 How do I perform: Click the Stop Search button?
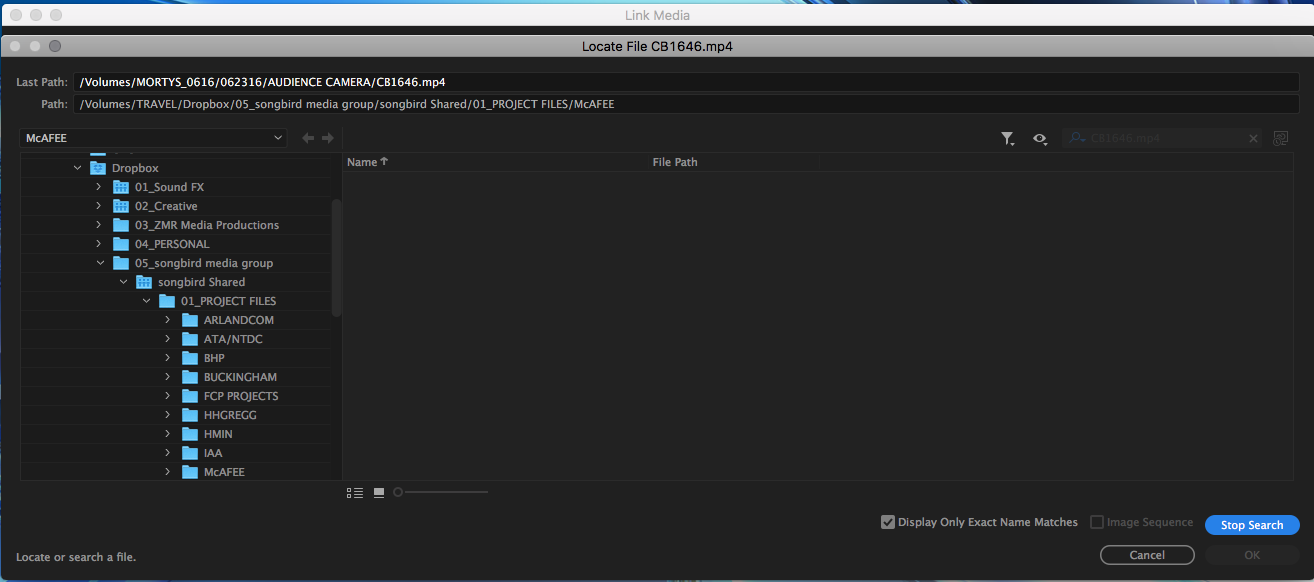pyautogui.click(x=1252, y=525)
